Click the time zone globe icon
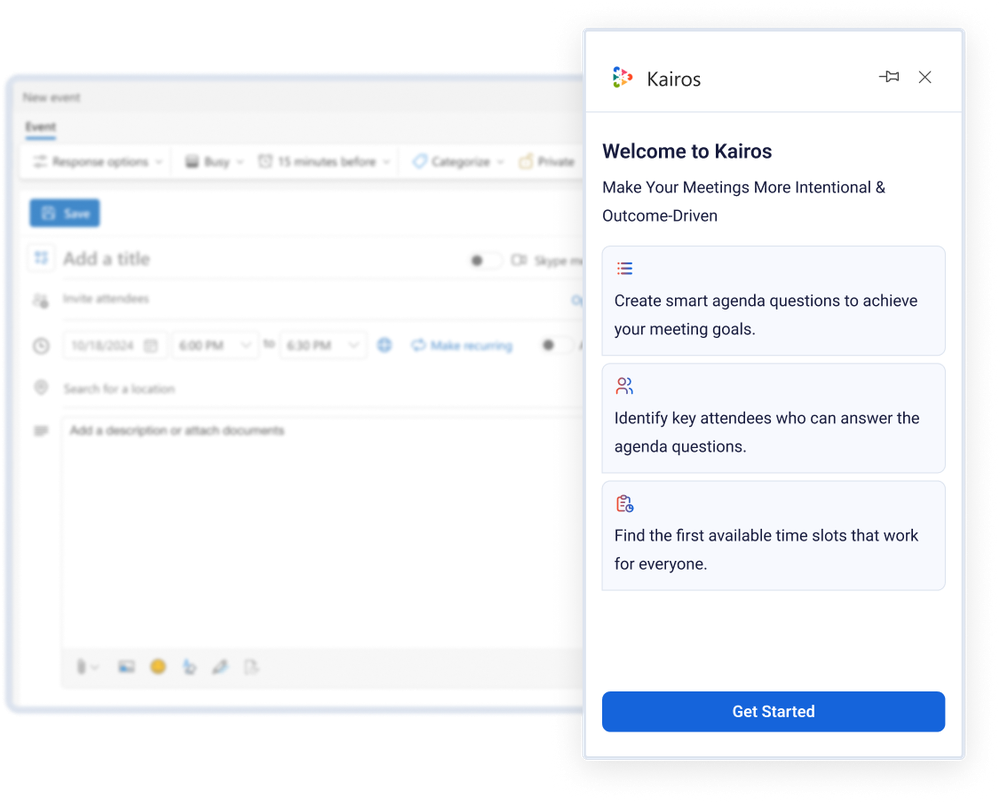This screenshot has height=802, width=1000. pyautogui.click(x=384, y=345)
